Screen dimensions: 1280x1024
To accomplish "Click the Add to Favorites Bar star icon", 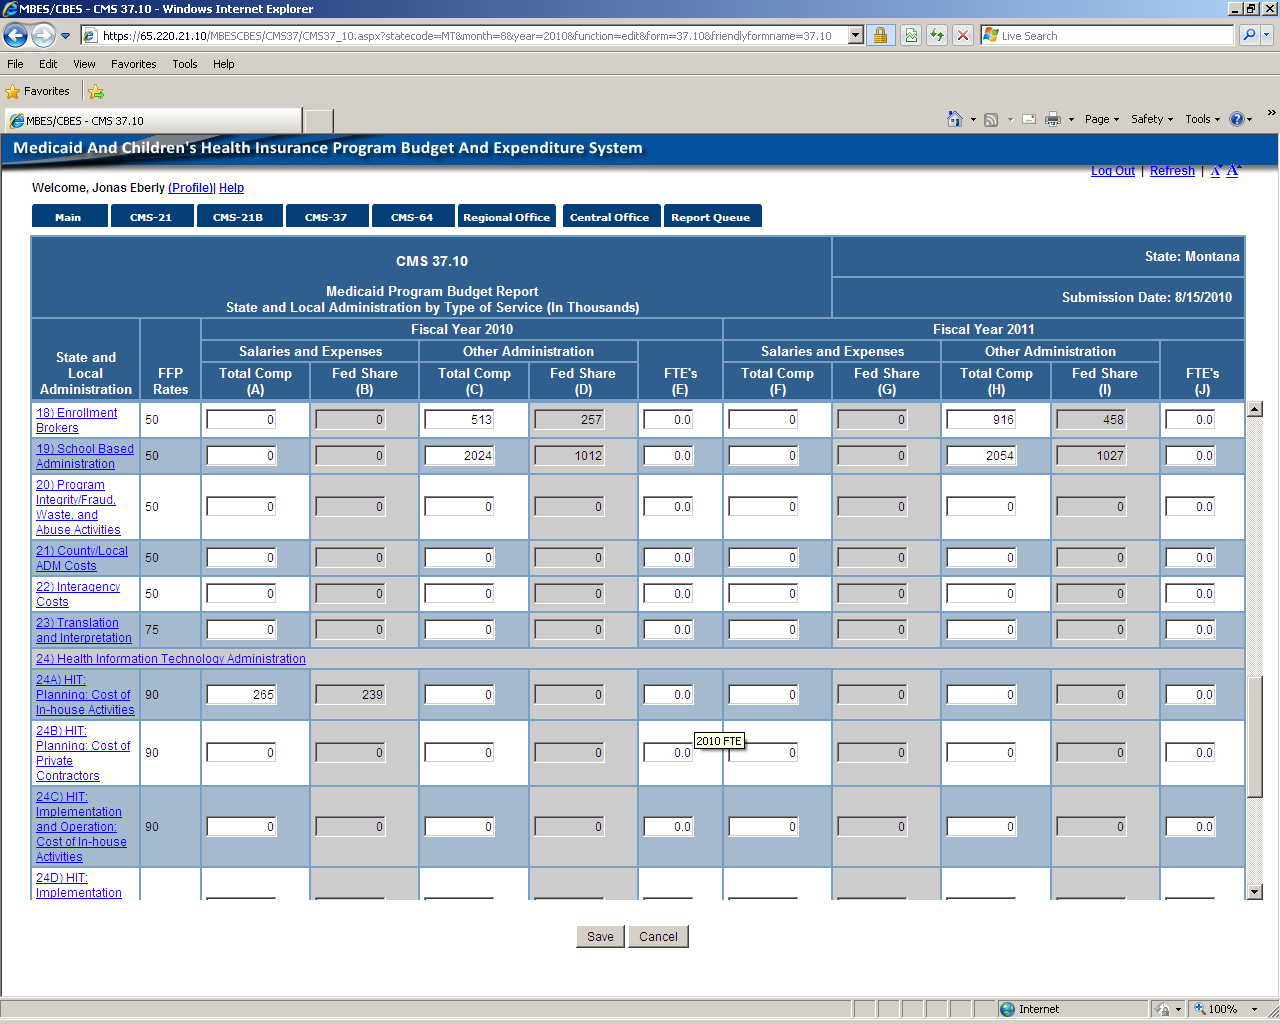I will pos(96,91).
